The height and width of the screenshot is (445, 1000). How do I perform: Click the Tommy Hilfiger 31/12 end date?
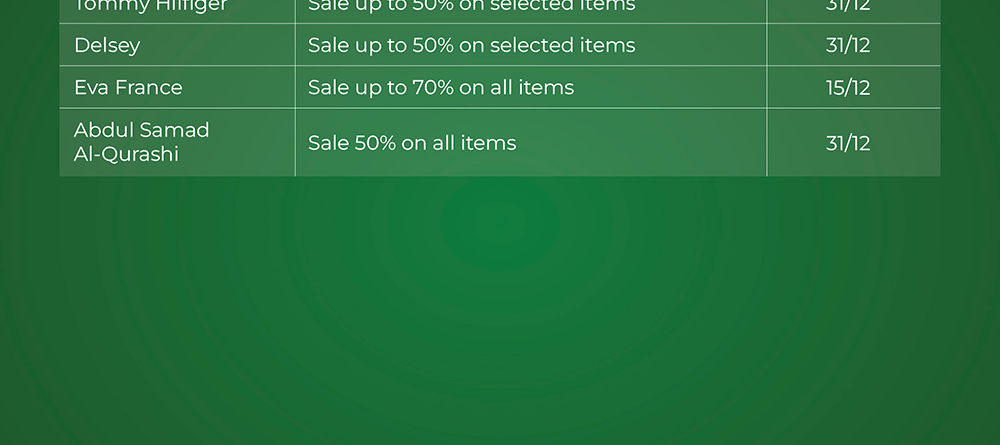pyautogui.click(x=848, y=6)
